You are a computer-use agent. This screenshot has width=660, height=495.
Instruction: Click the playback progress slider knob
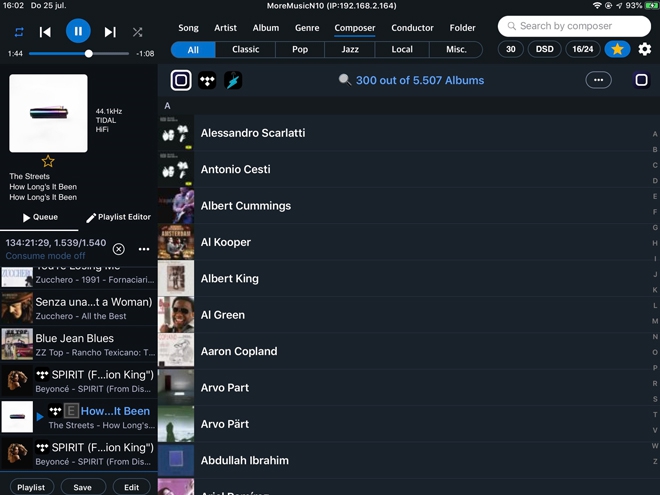click(88, 53)
